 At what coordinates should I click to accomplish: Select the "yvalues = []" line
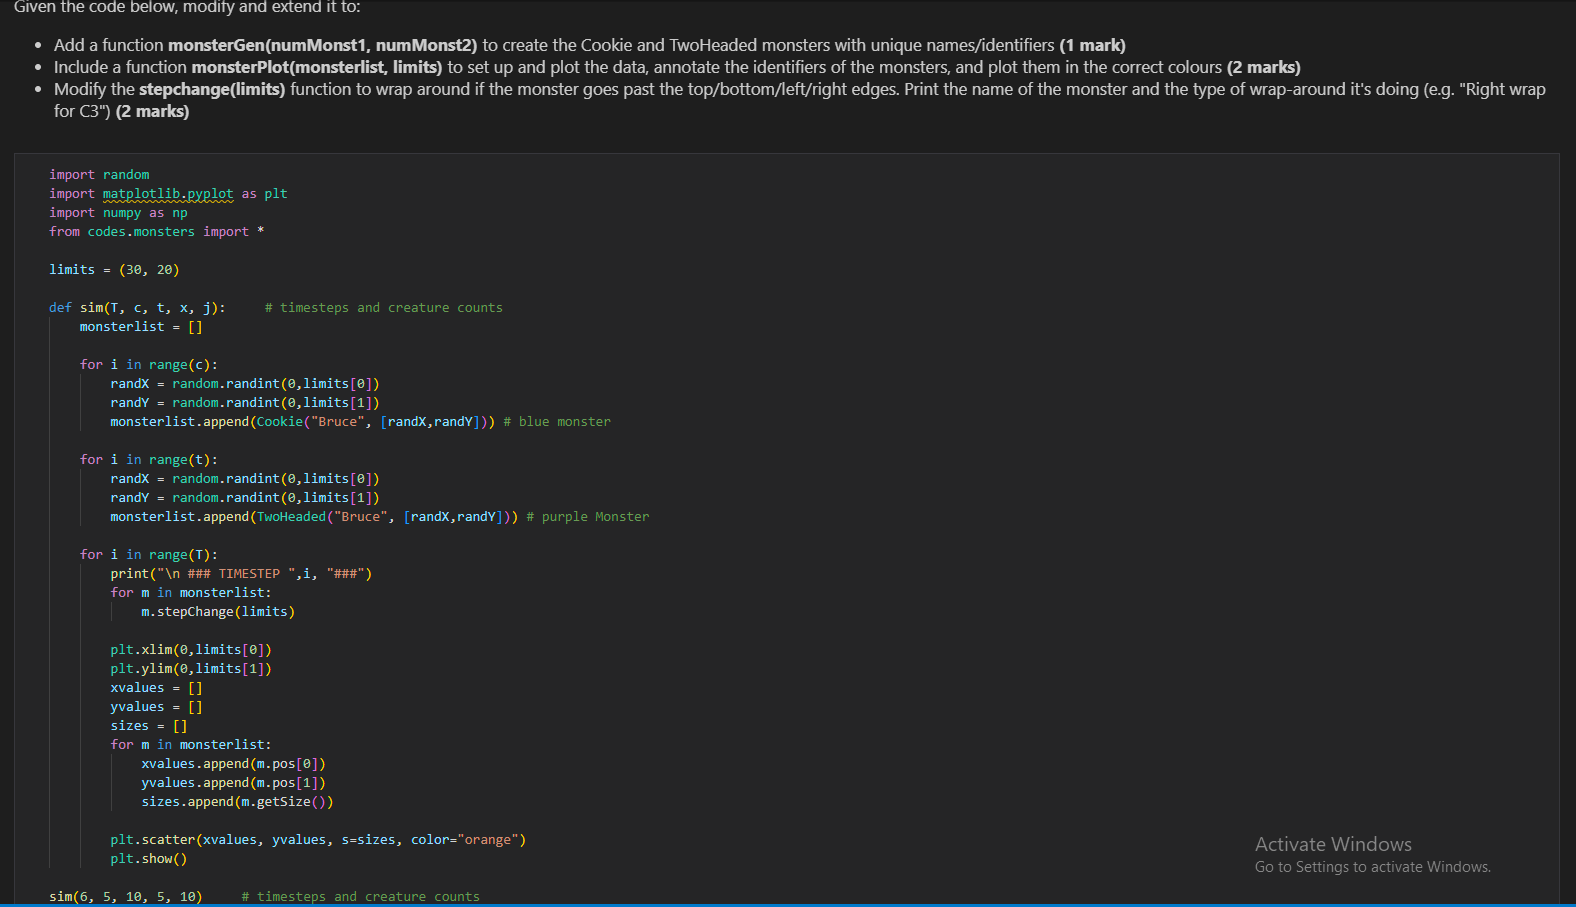[156, 707]
